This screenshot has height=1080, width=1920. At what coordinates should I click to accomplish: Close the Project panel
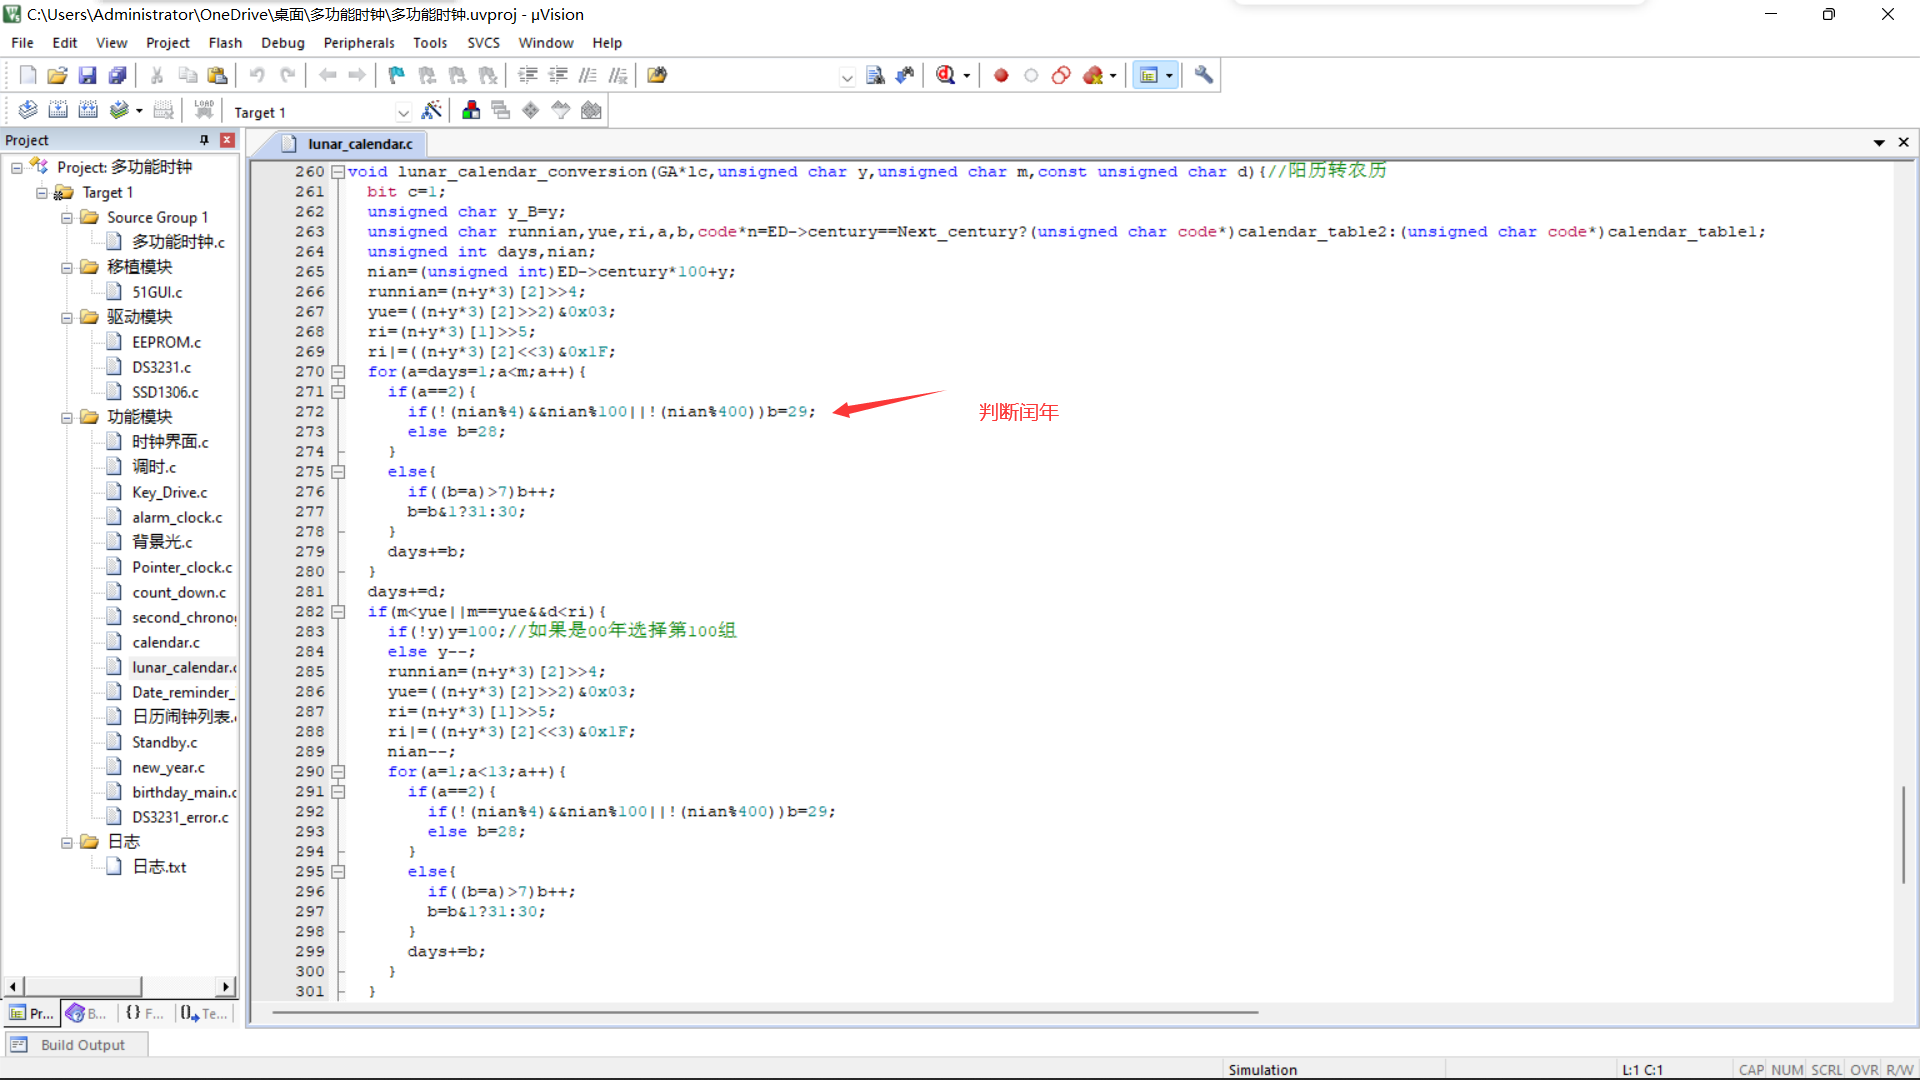227,140
